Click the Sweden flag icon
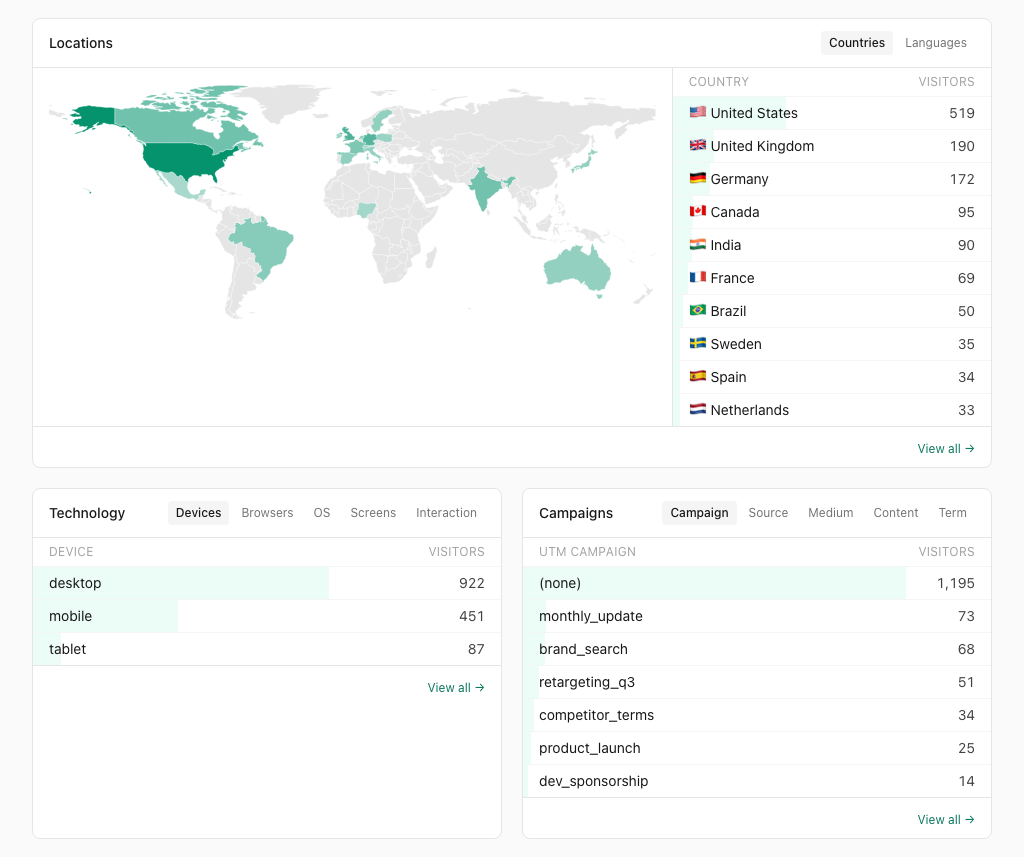Screen dimensions: 1024x857 [x=697, y=343]
